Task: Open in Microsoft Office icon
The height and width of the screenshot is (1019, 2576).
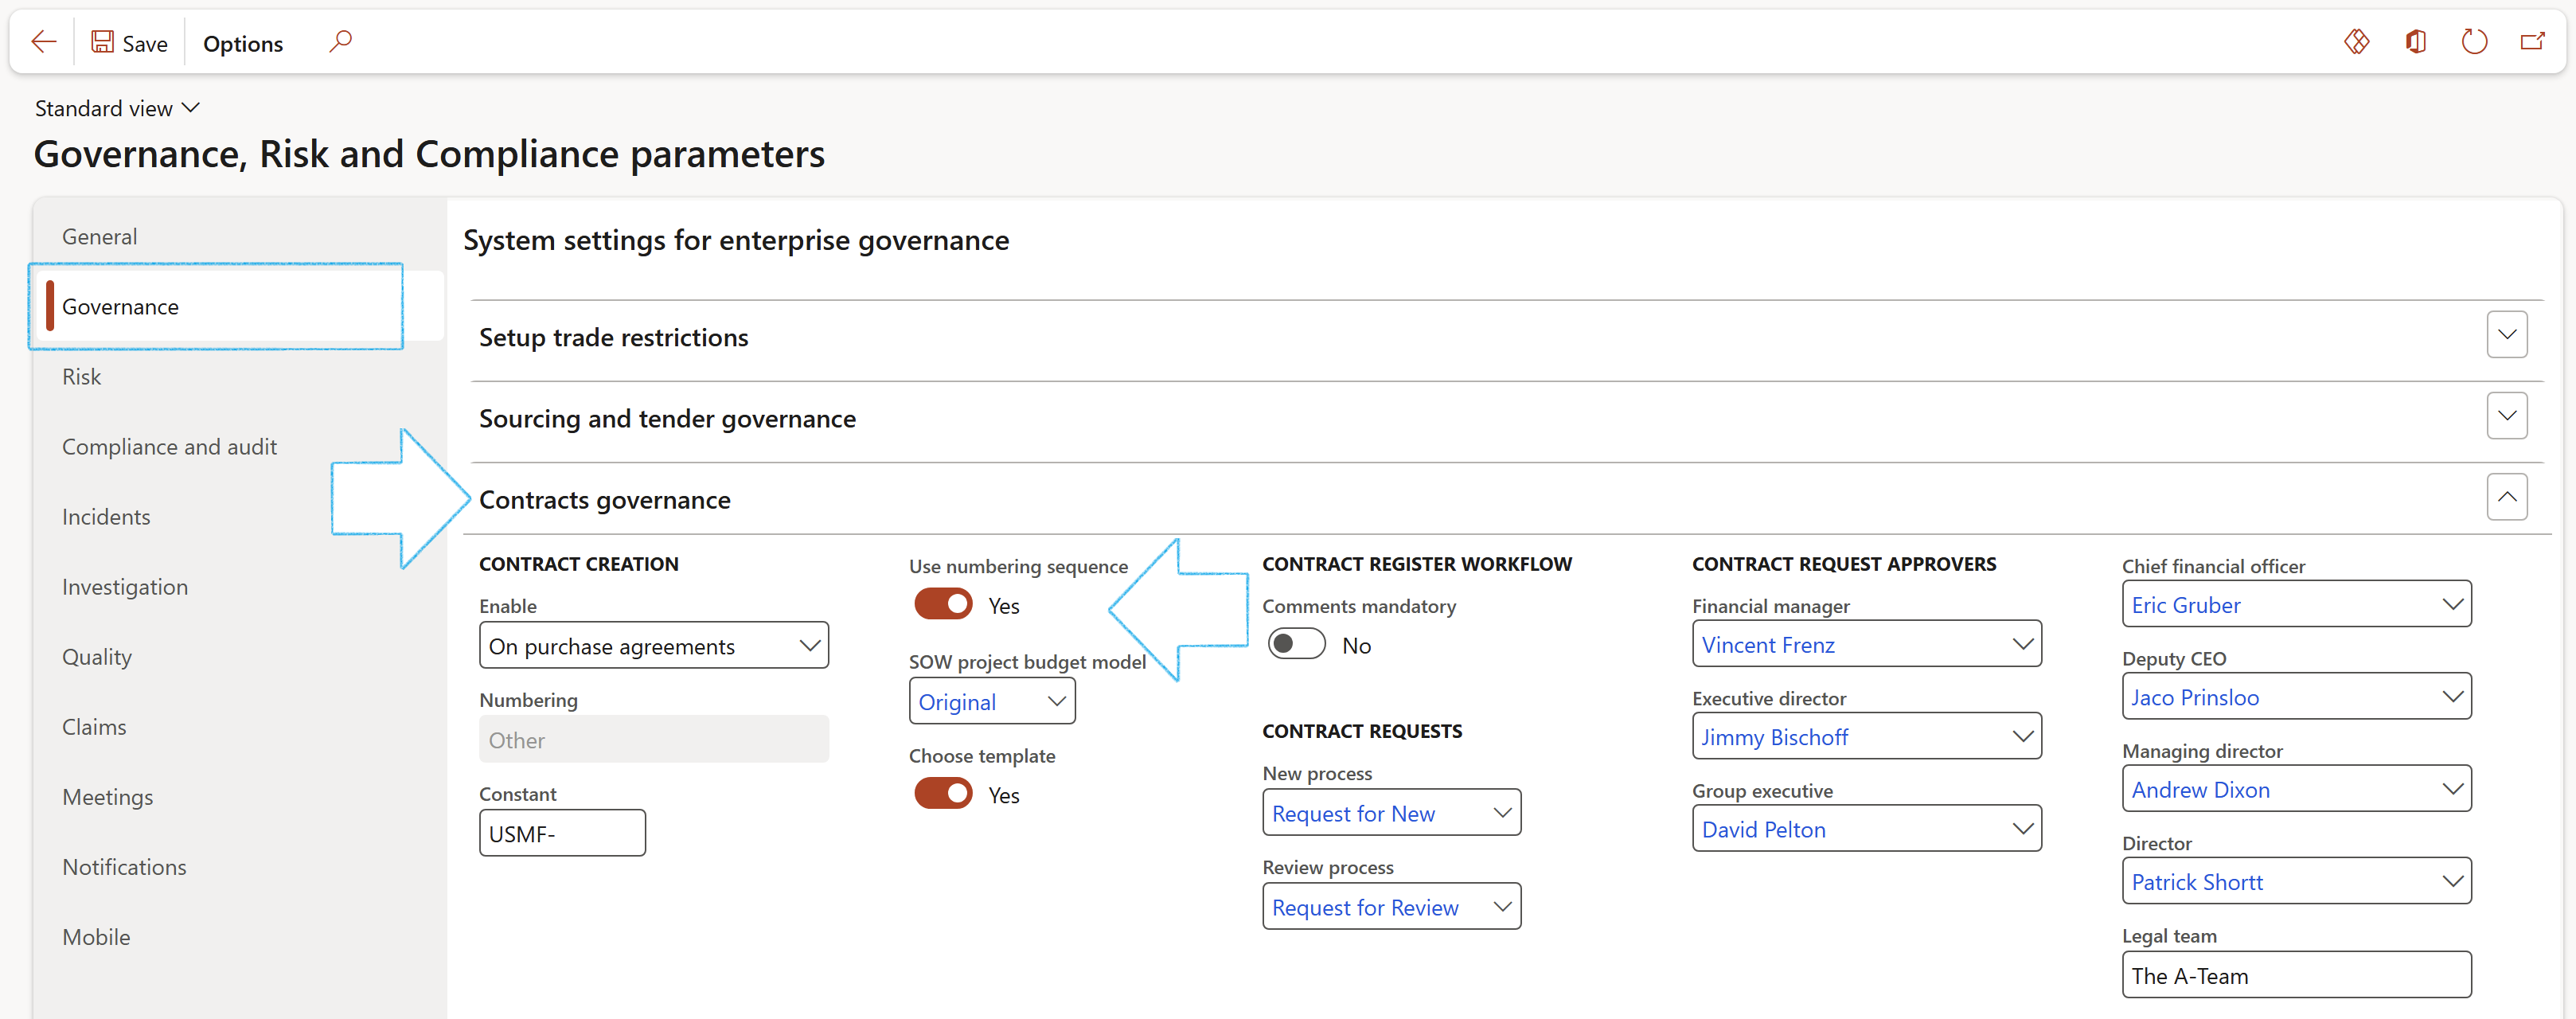Action: [x=2416, y=42]
